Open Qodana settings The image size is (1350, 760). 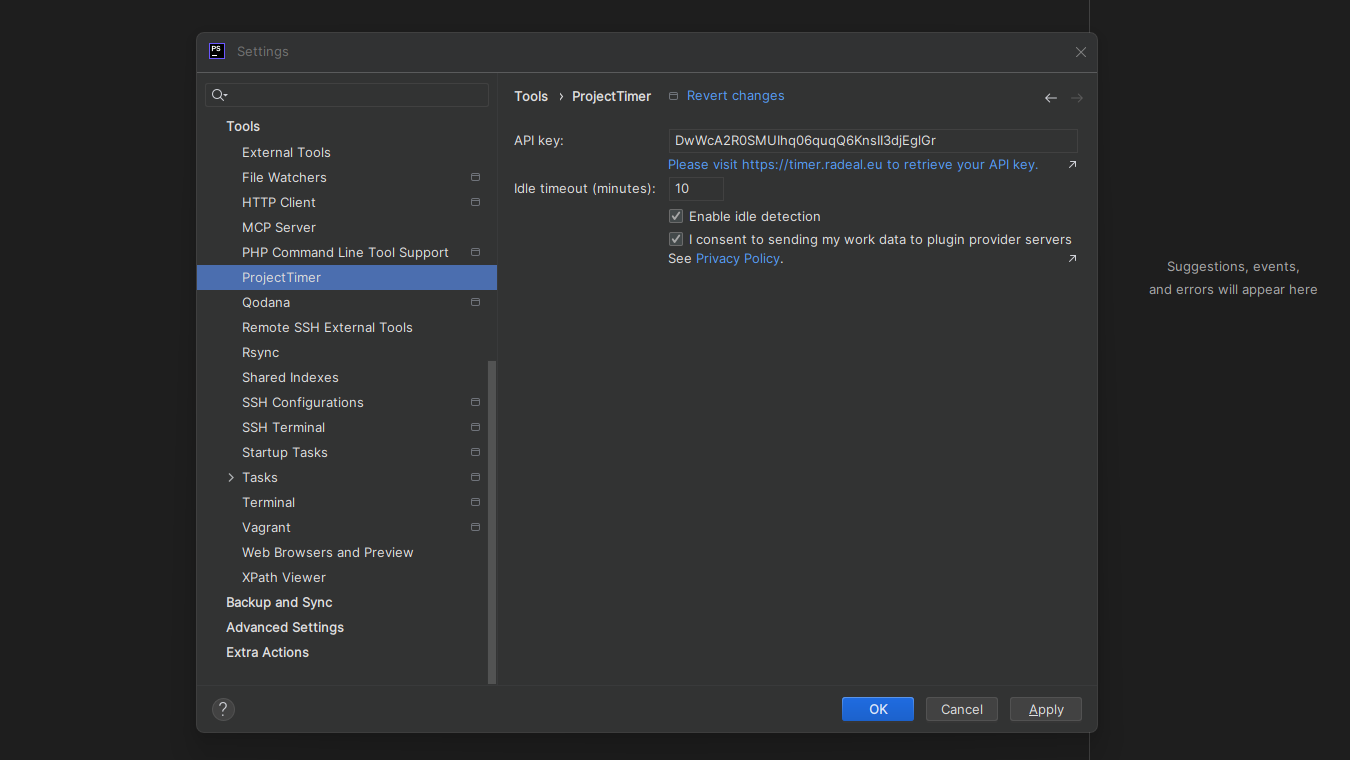pyautogui.click(x=266, y=302)
